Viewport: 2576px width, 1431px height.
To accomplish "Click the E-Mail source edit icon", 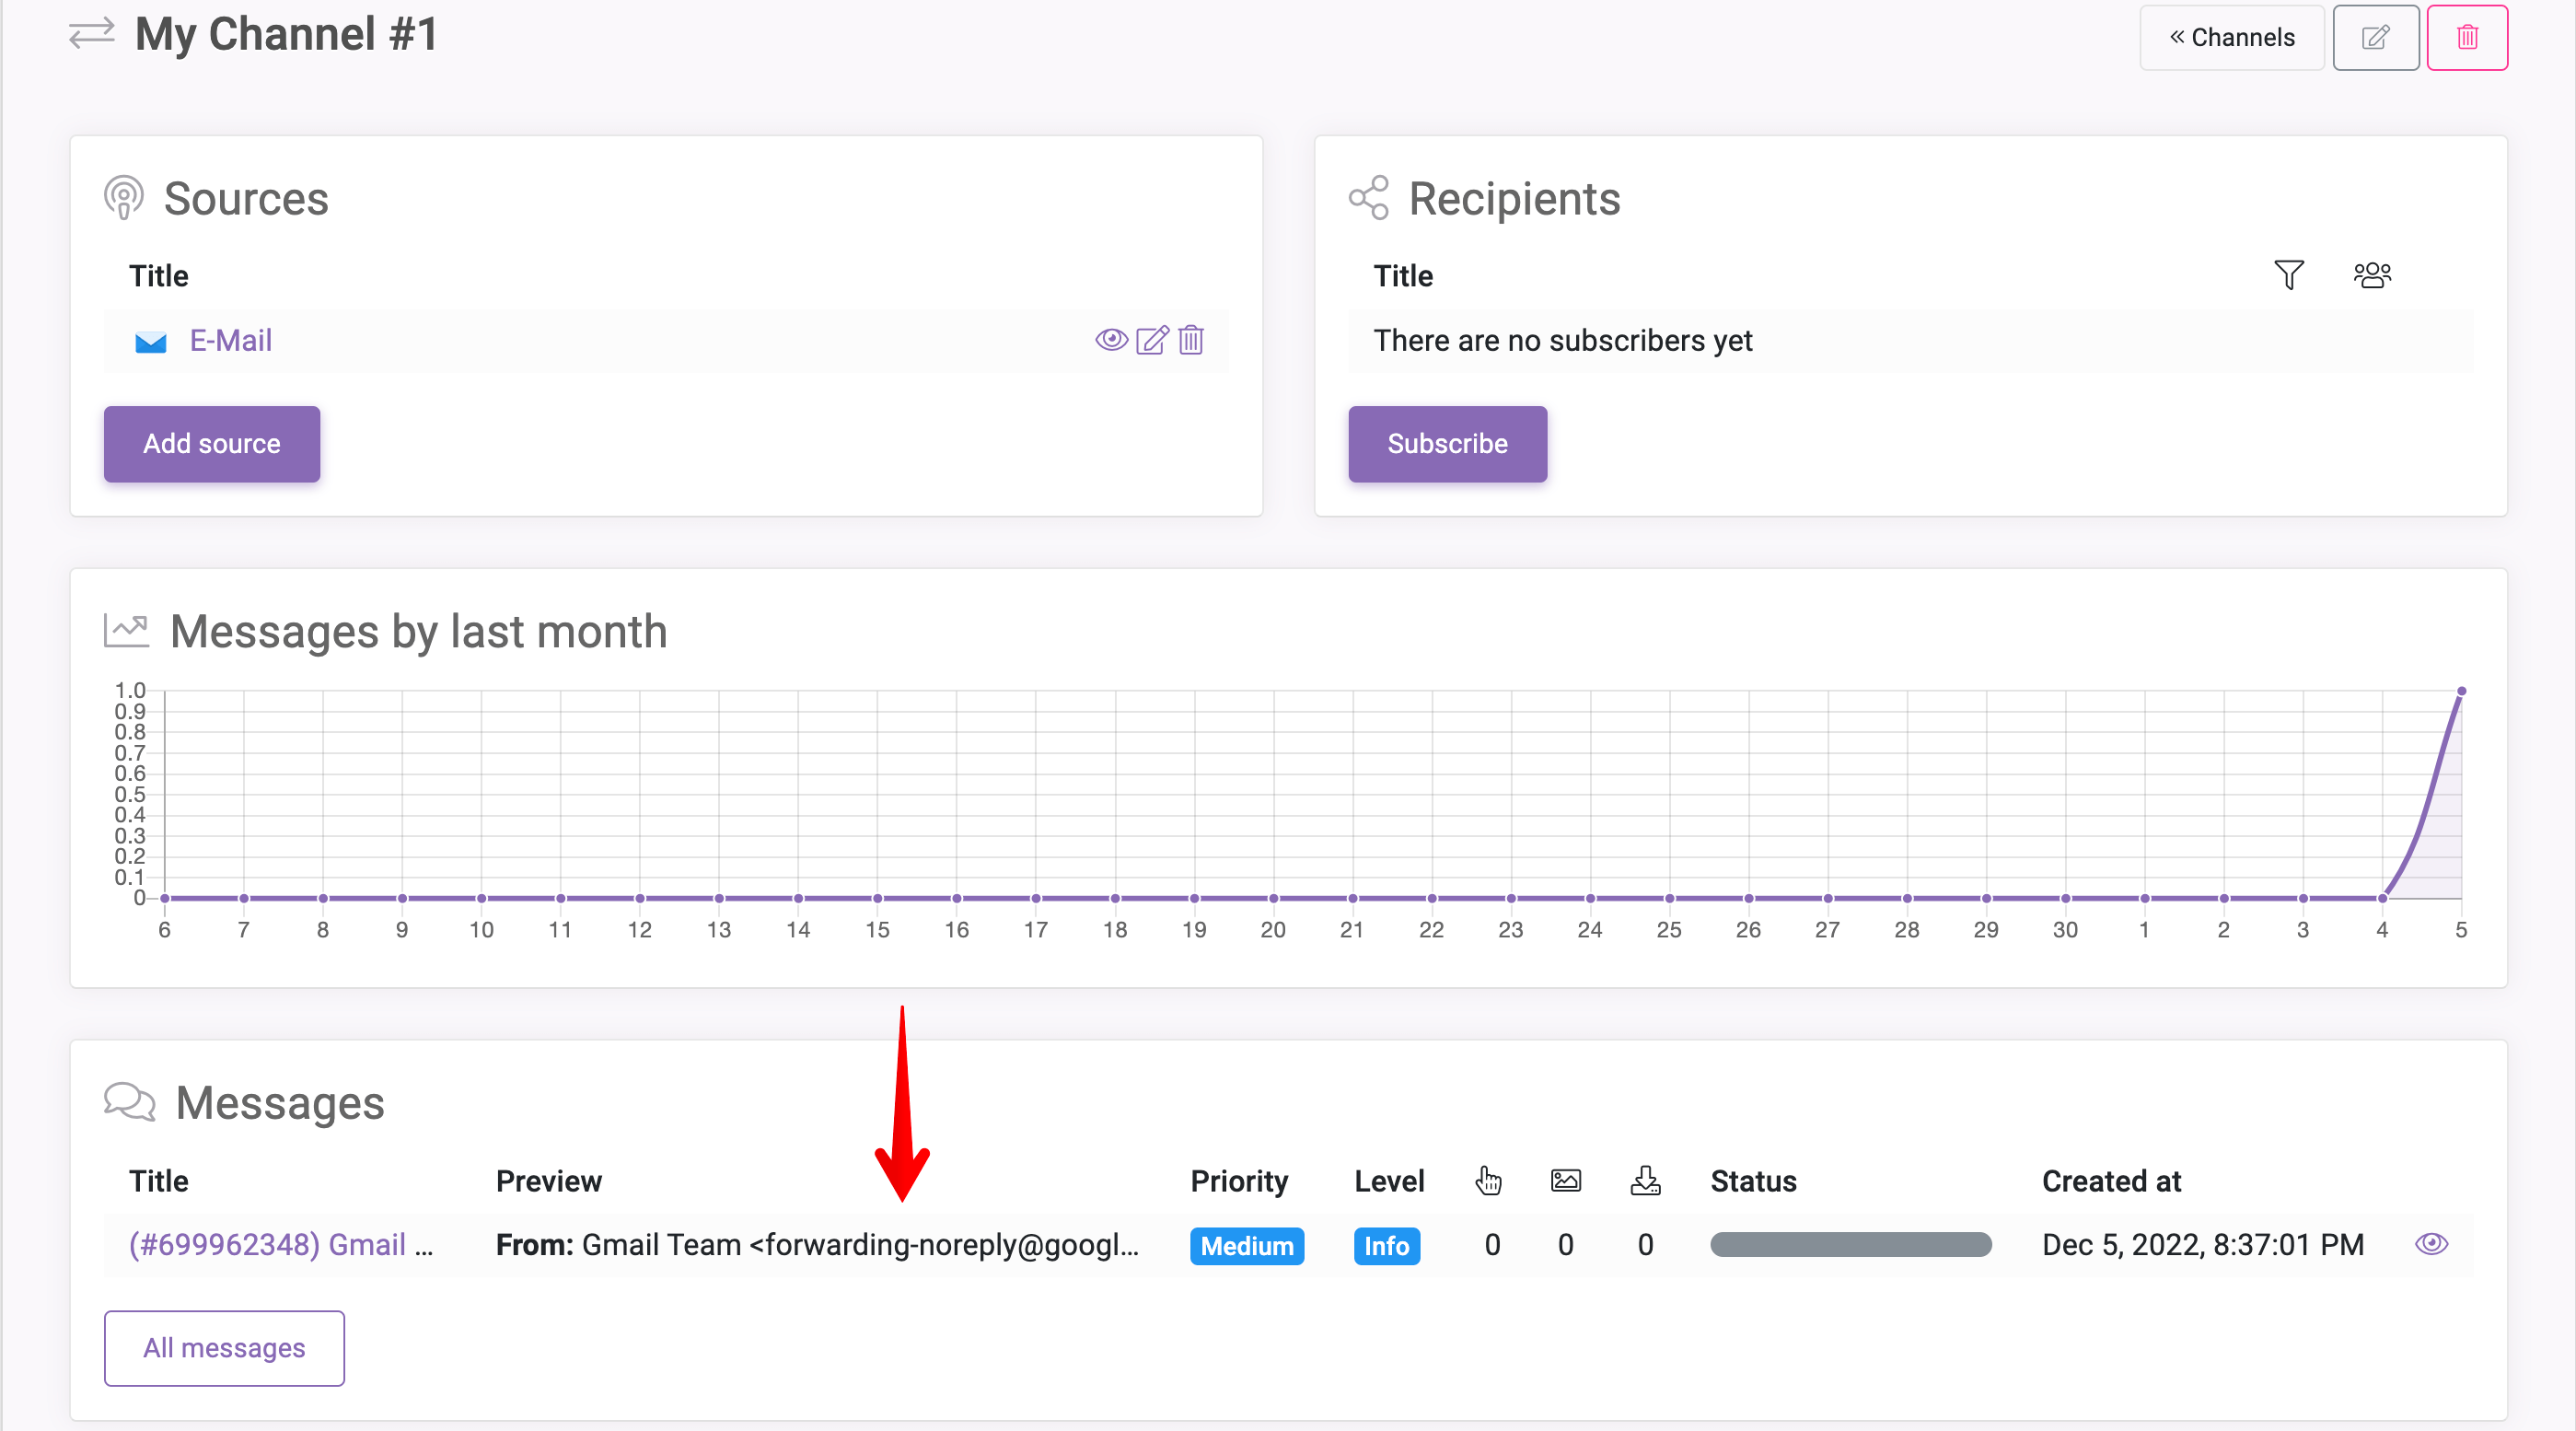I will click(1151, 338).
